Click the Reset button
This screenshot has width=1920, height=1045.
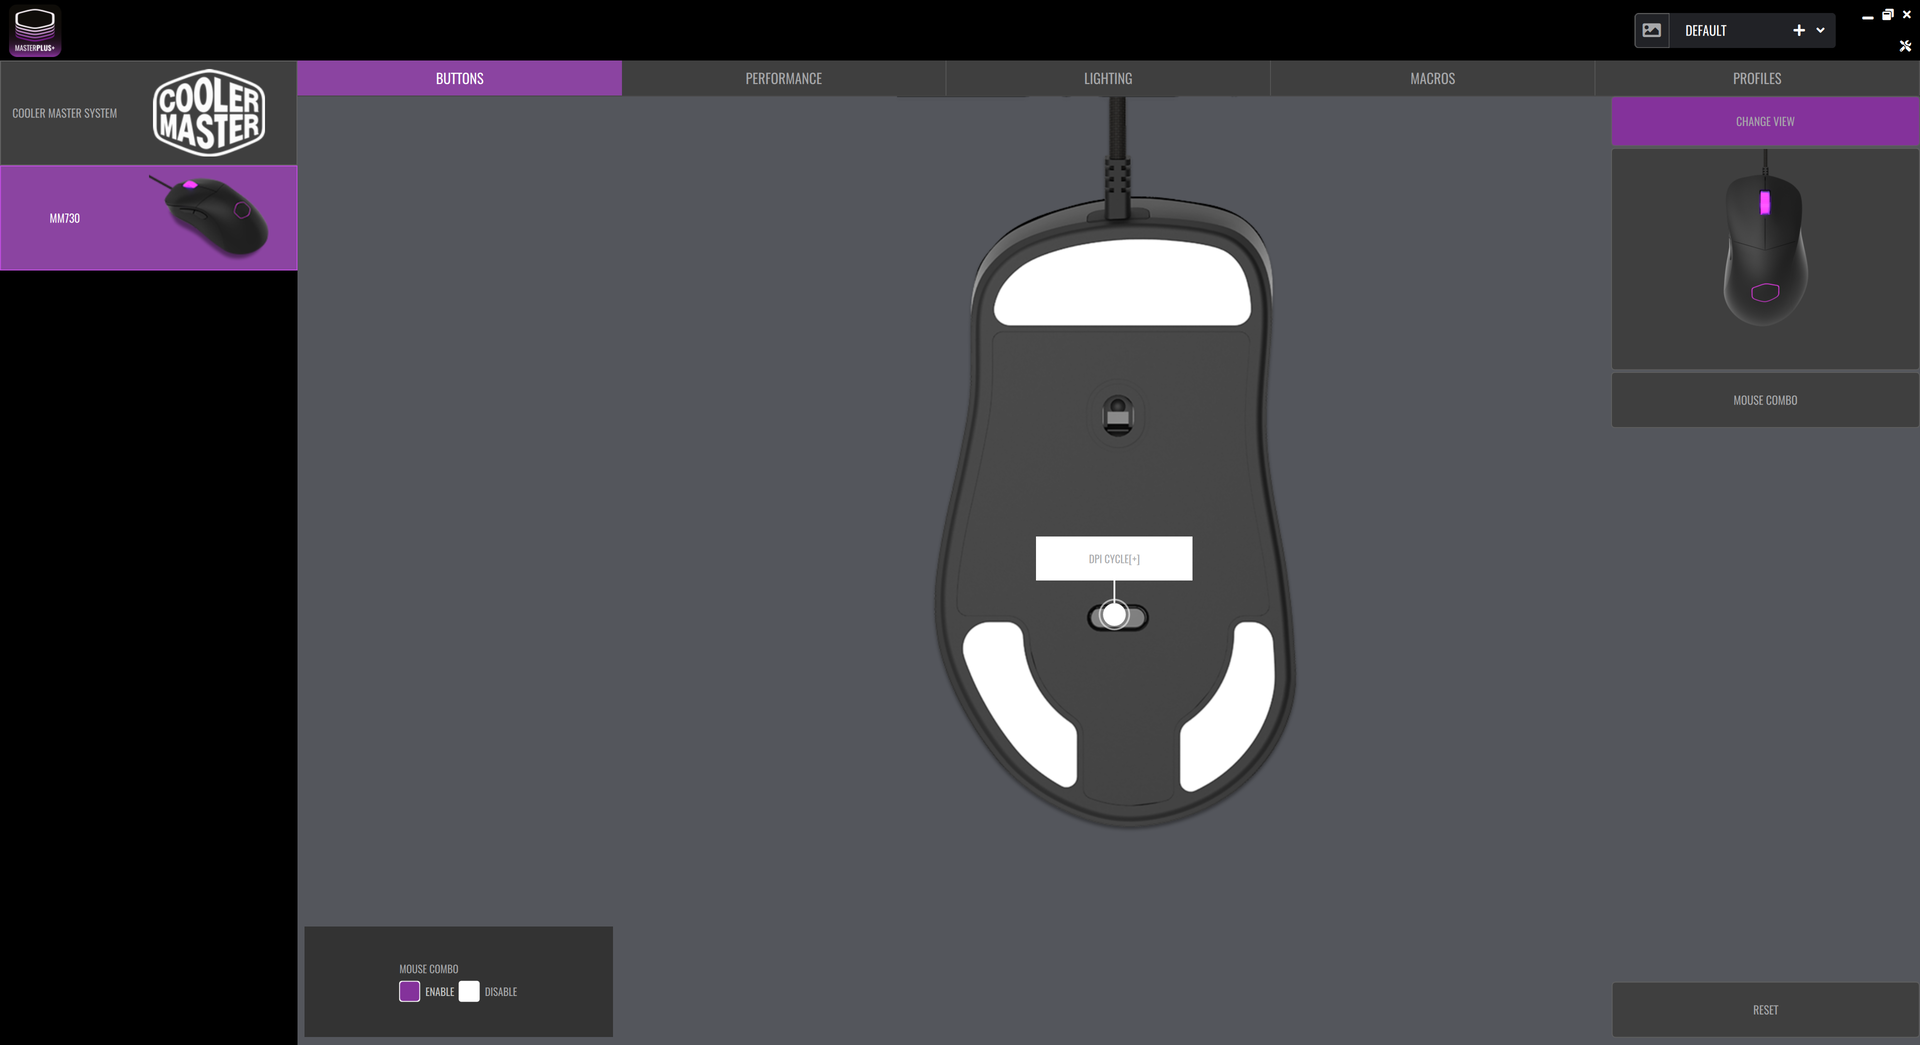1764,1010
